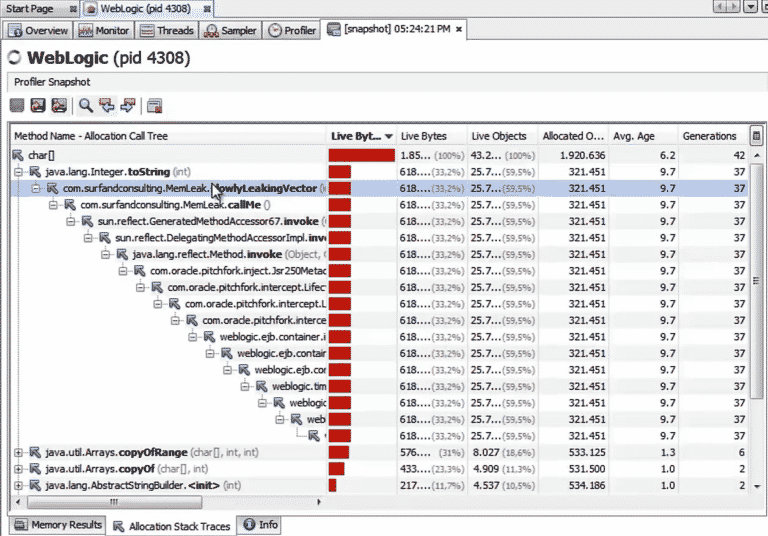768x536 pixels.
Task: Open Find with the magnifier icon
Action: pos(86,105)
